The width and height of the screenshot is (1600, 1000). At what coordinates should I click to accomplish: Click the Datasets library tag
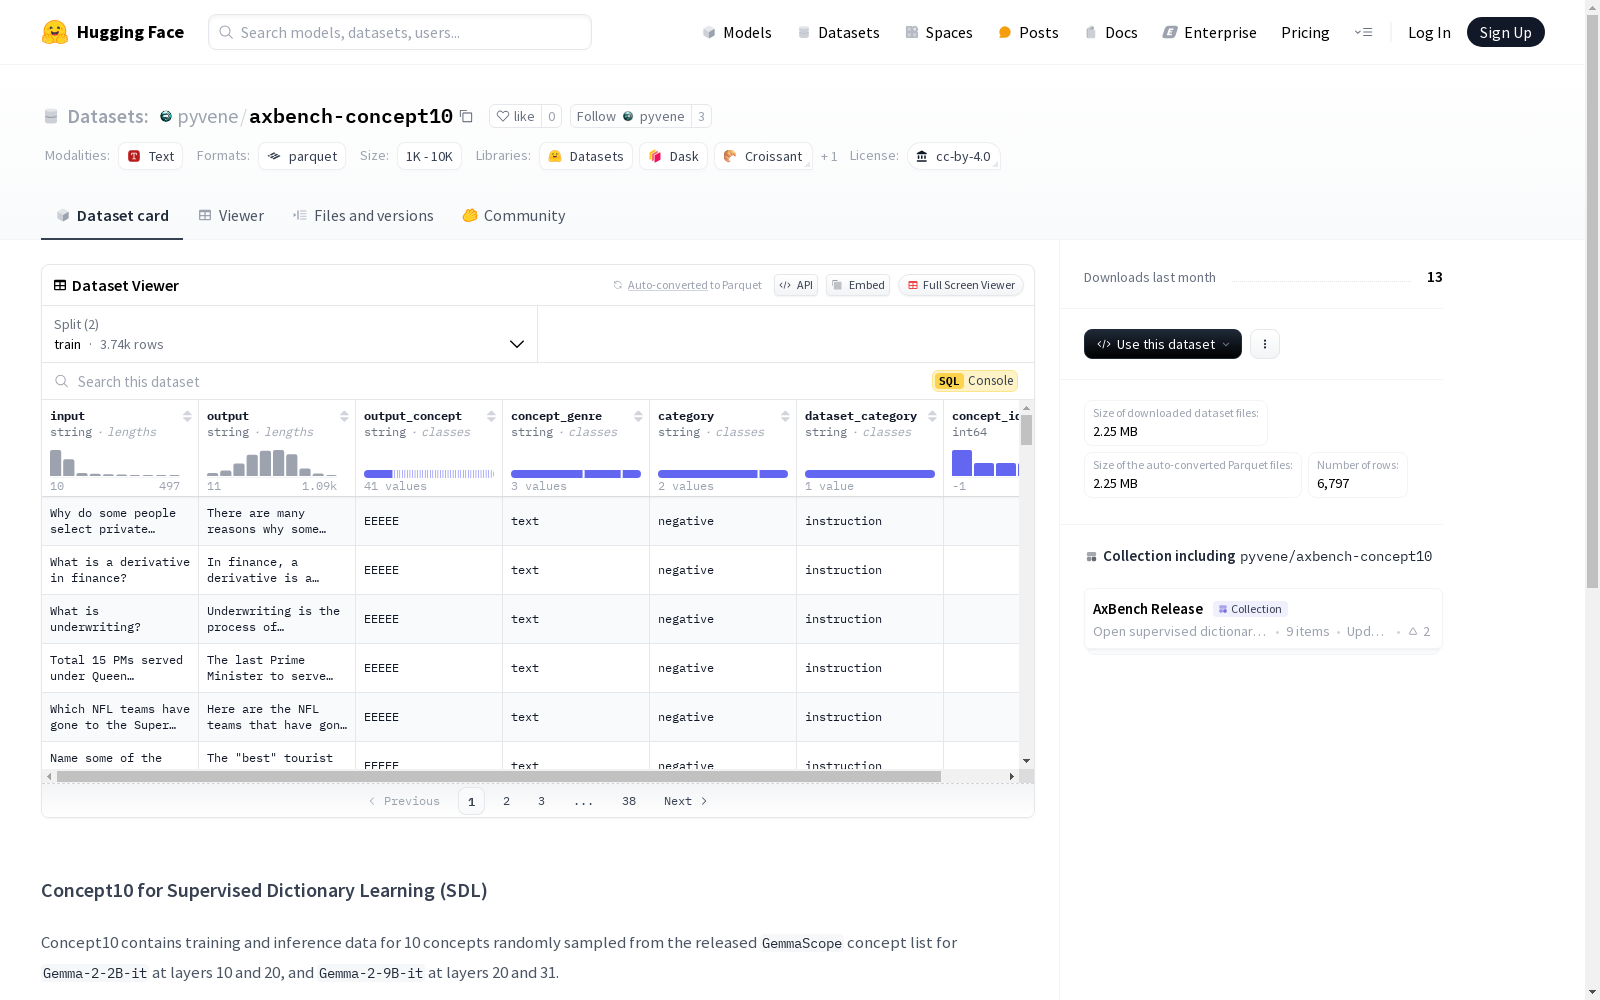[586, 156]
